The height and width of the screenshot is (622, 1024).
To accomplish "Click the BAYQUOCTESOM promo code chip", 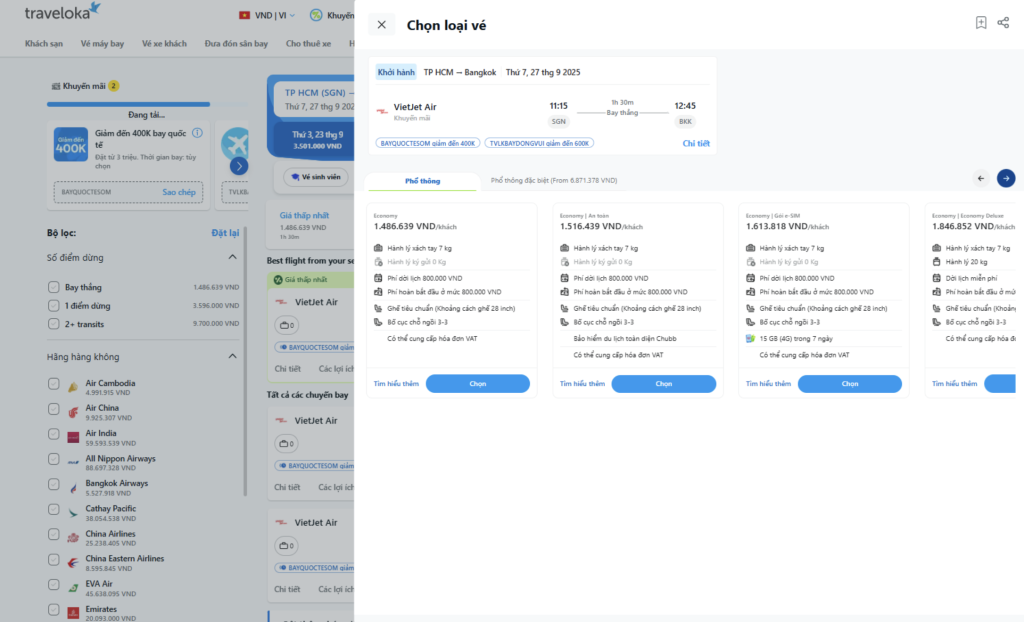I will [428, 143].
